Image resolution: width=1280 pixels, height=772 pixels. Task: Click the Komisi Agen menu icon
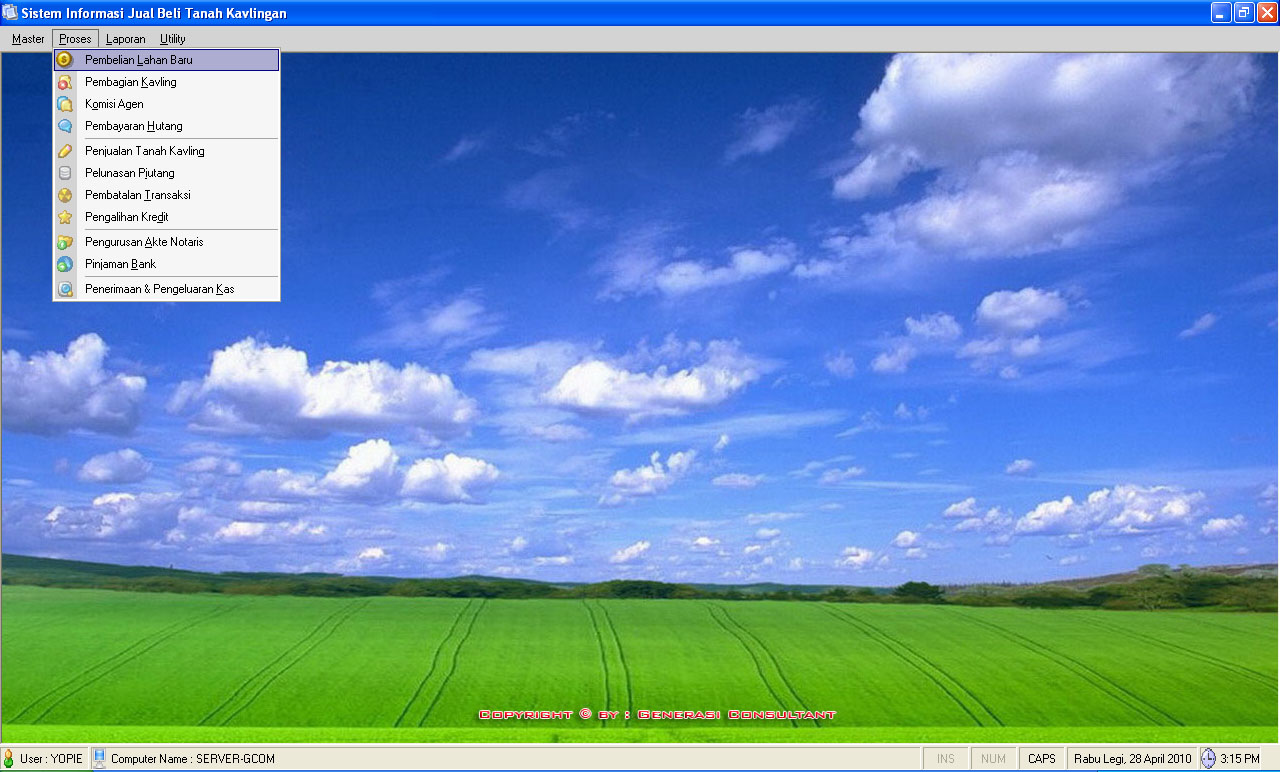[x=65, y=104]
